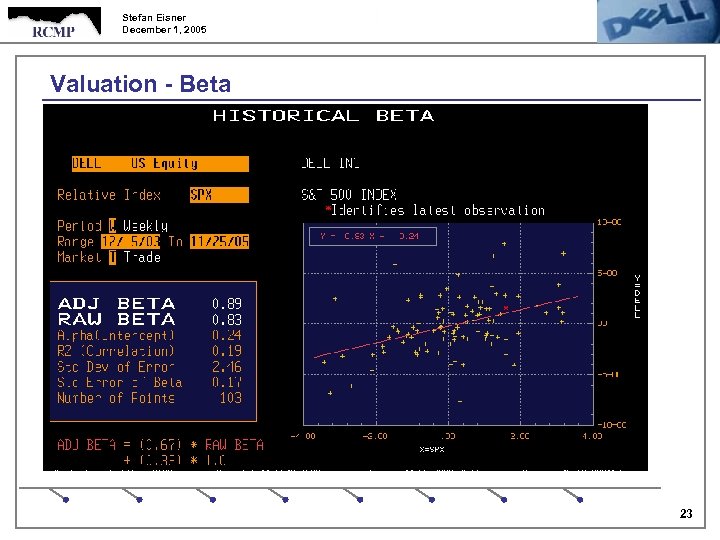Click the Dell logo image

(658, 22)
